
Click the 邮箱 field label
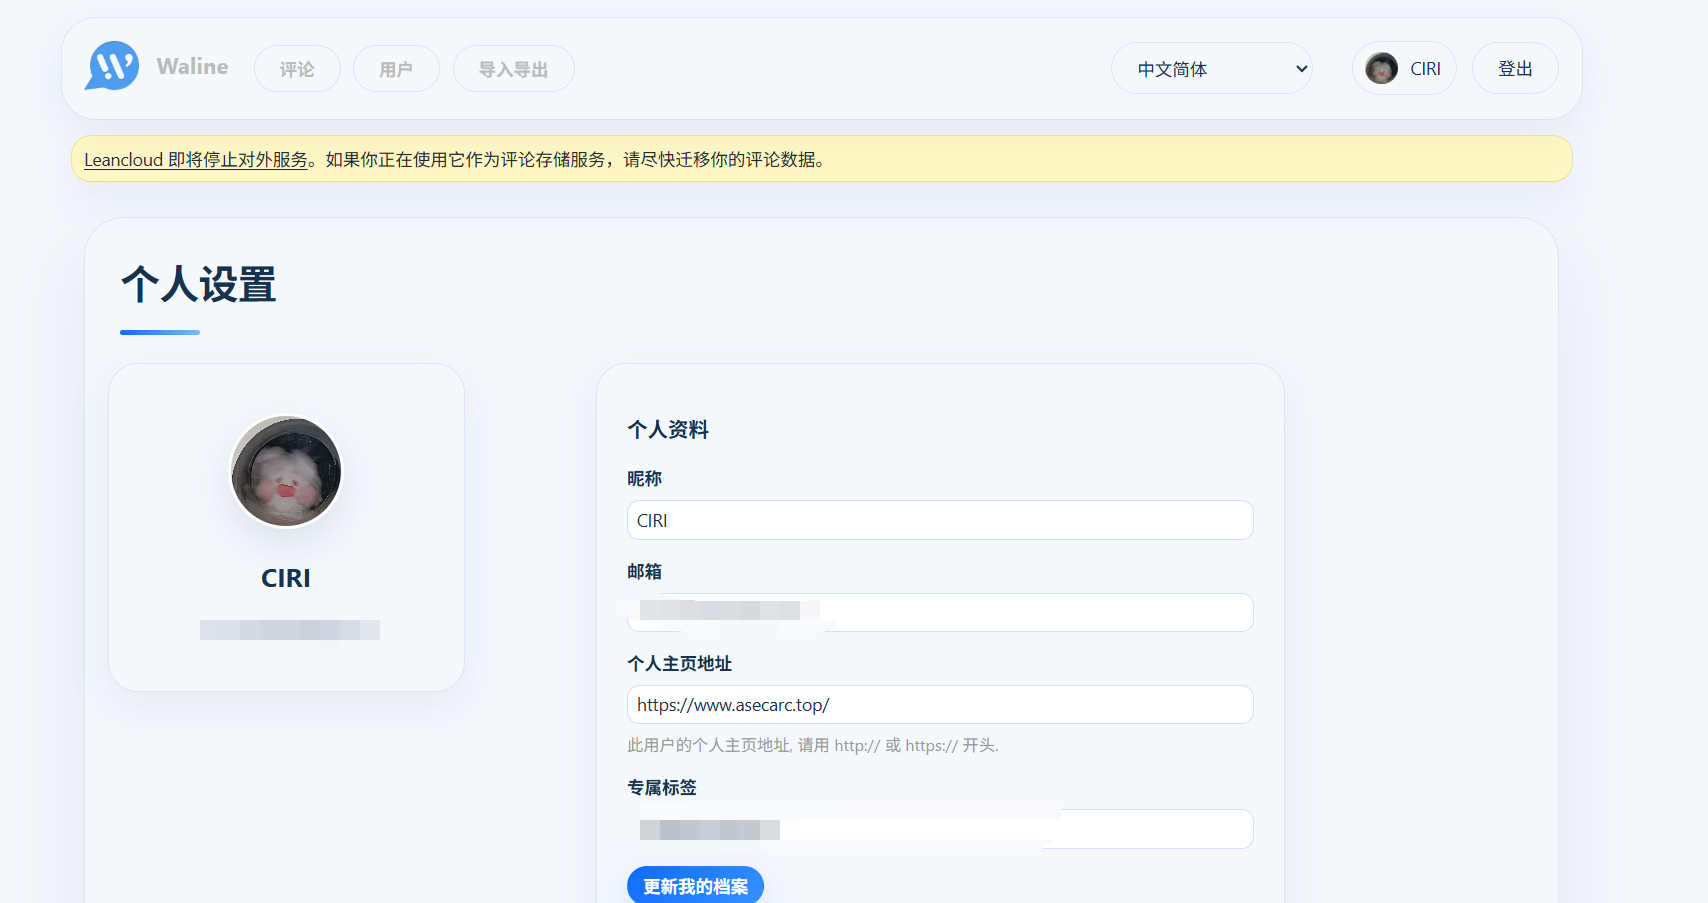[x=645, y=572]
